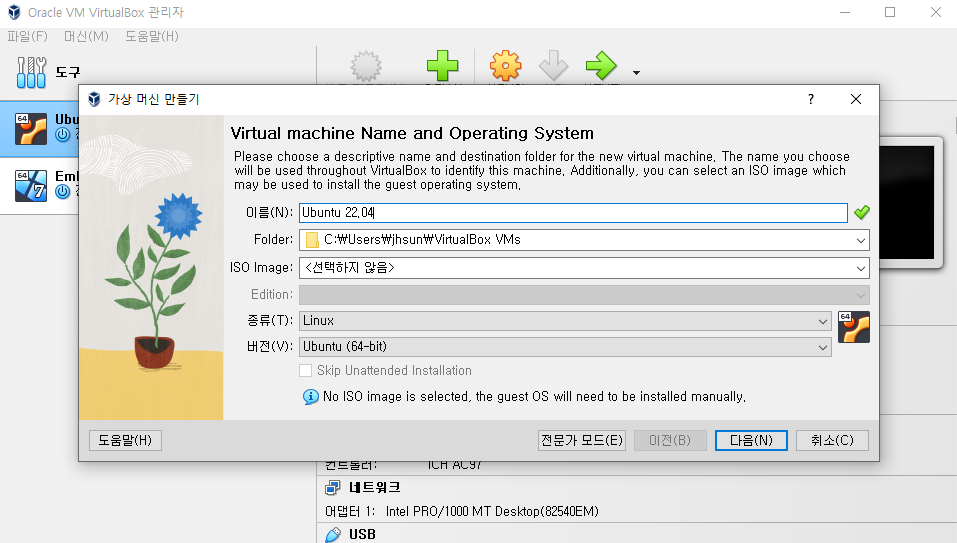
Task: Click the gray down-arrow Discard toolbar icon
Action: pyautogui.click(x=554, y=66)
